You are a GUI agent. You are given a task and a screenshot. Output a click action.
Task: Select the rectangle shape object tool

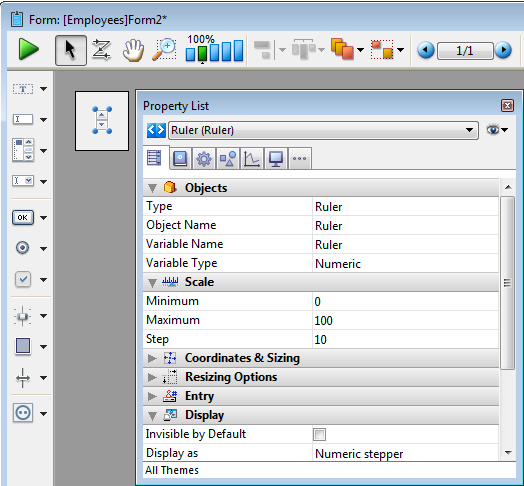[23, 346]
